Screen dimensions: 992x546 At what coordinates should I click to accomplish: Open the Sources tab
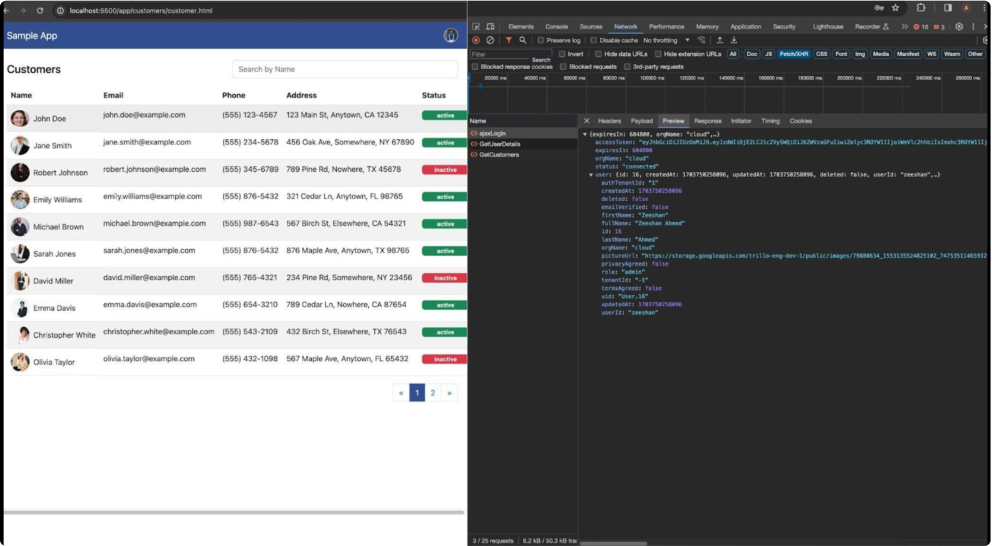point(591,27)
